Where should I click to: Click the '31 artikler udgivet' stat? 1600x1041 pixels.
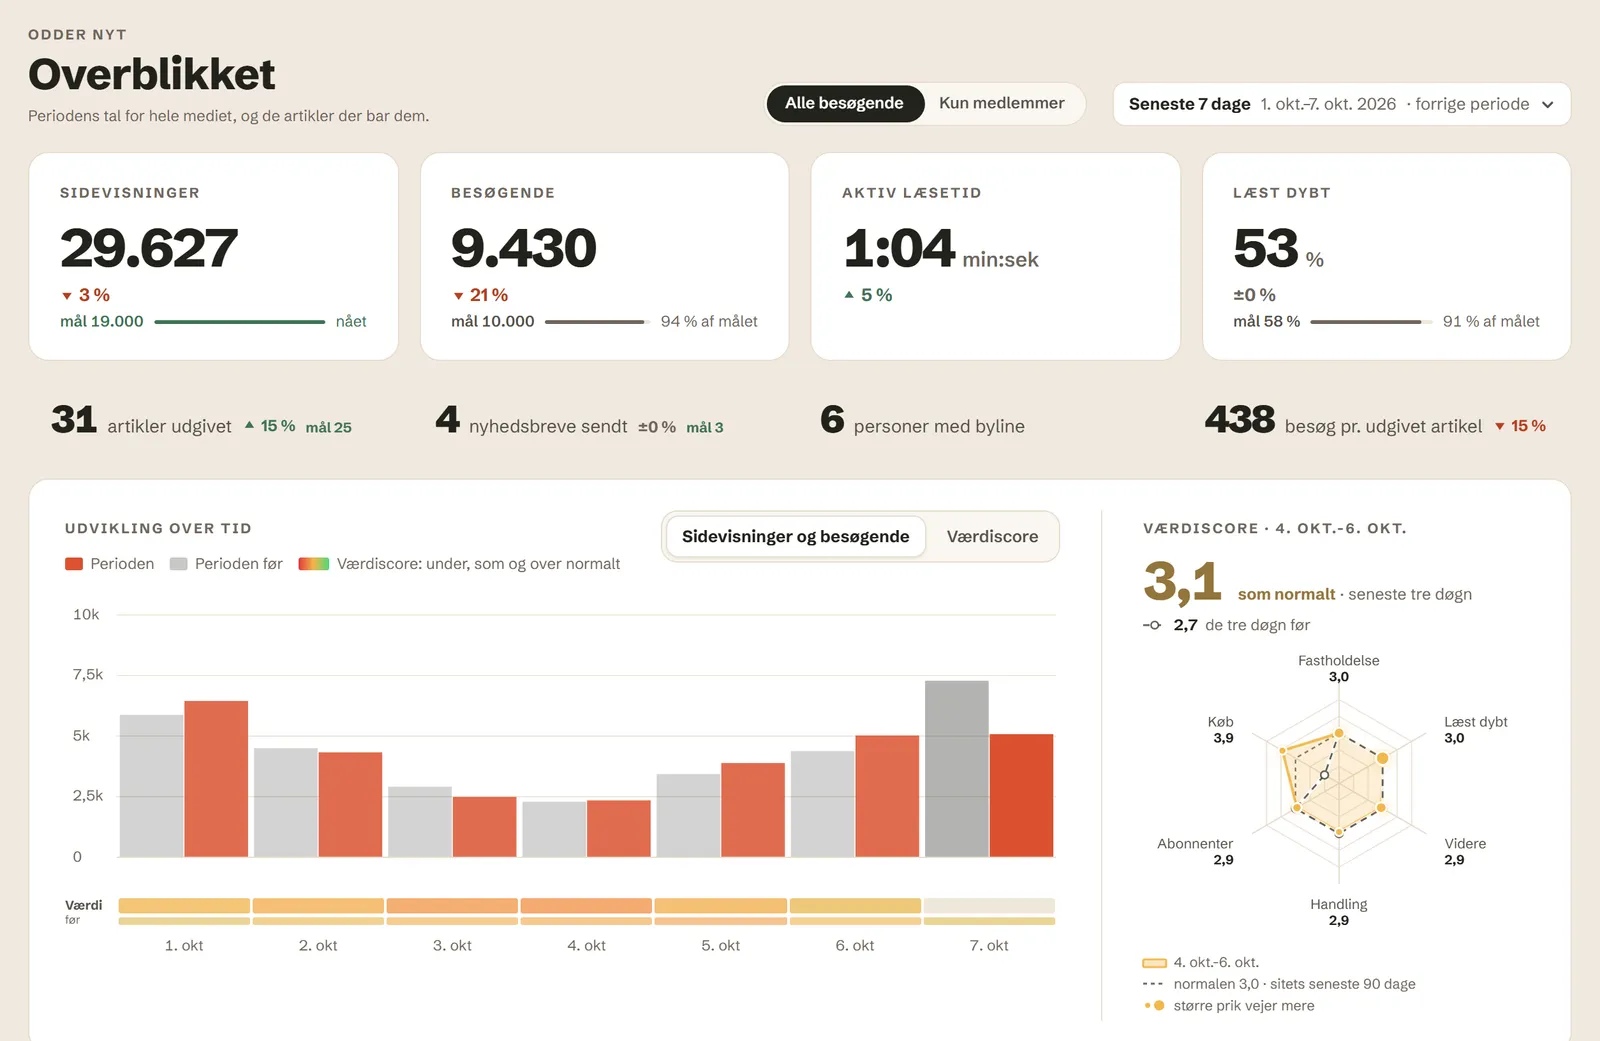tap(141, 421)
